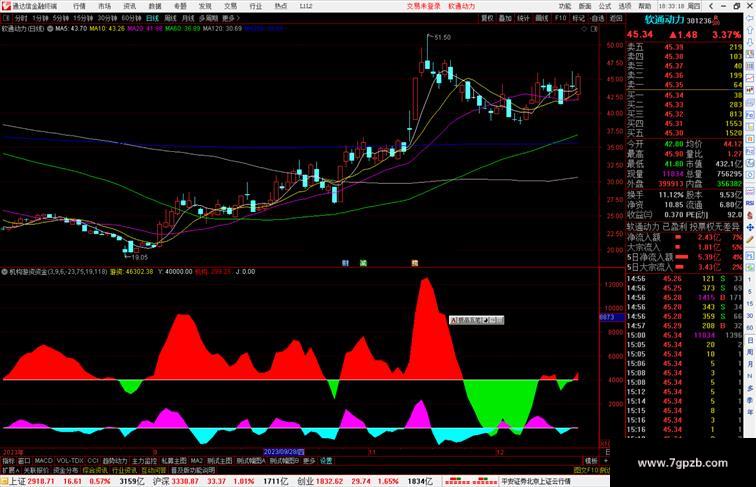The height and width of the screenshot is (487, 756).
Task: Click the 交易未登录 login link
Action: click(423, 6)
